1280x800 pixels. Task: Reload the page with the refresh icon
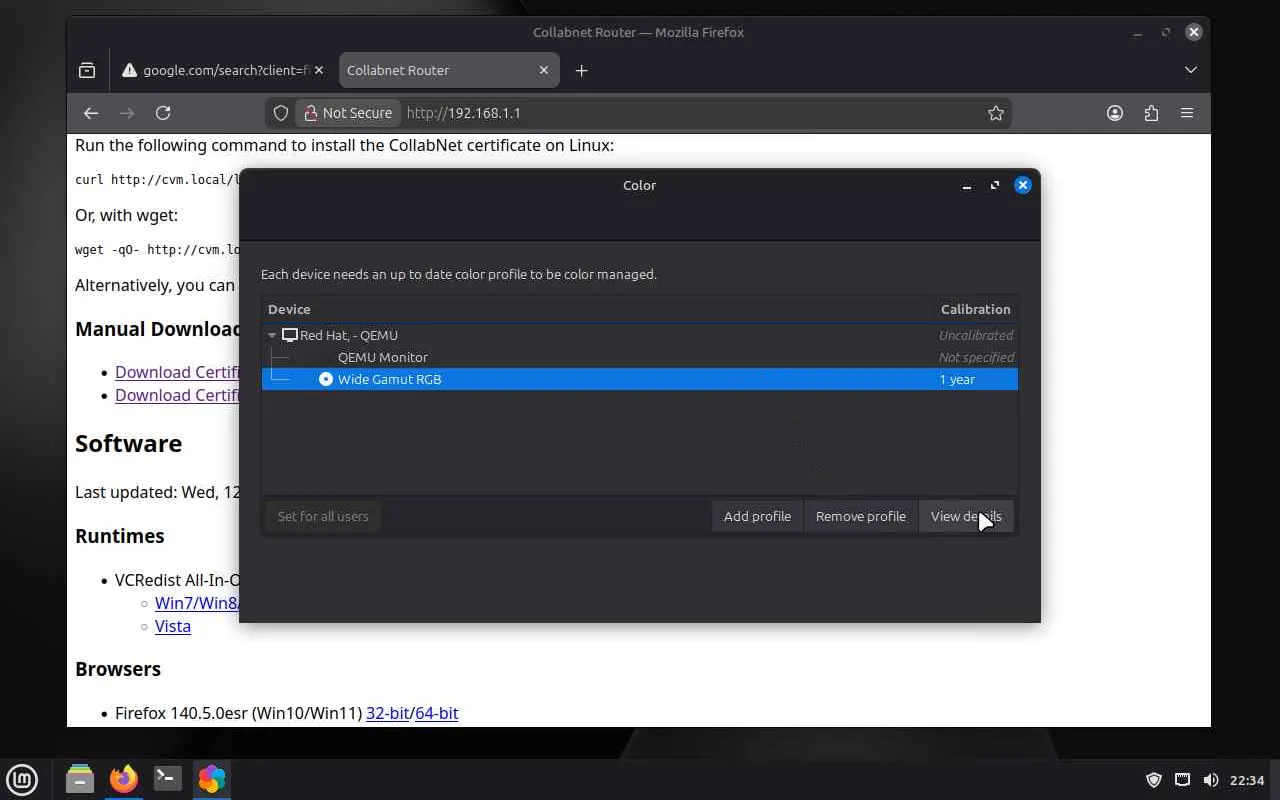click(163, 113)
